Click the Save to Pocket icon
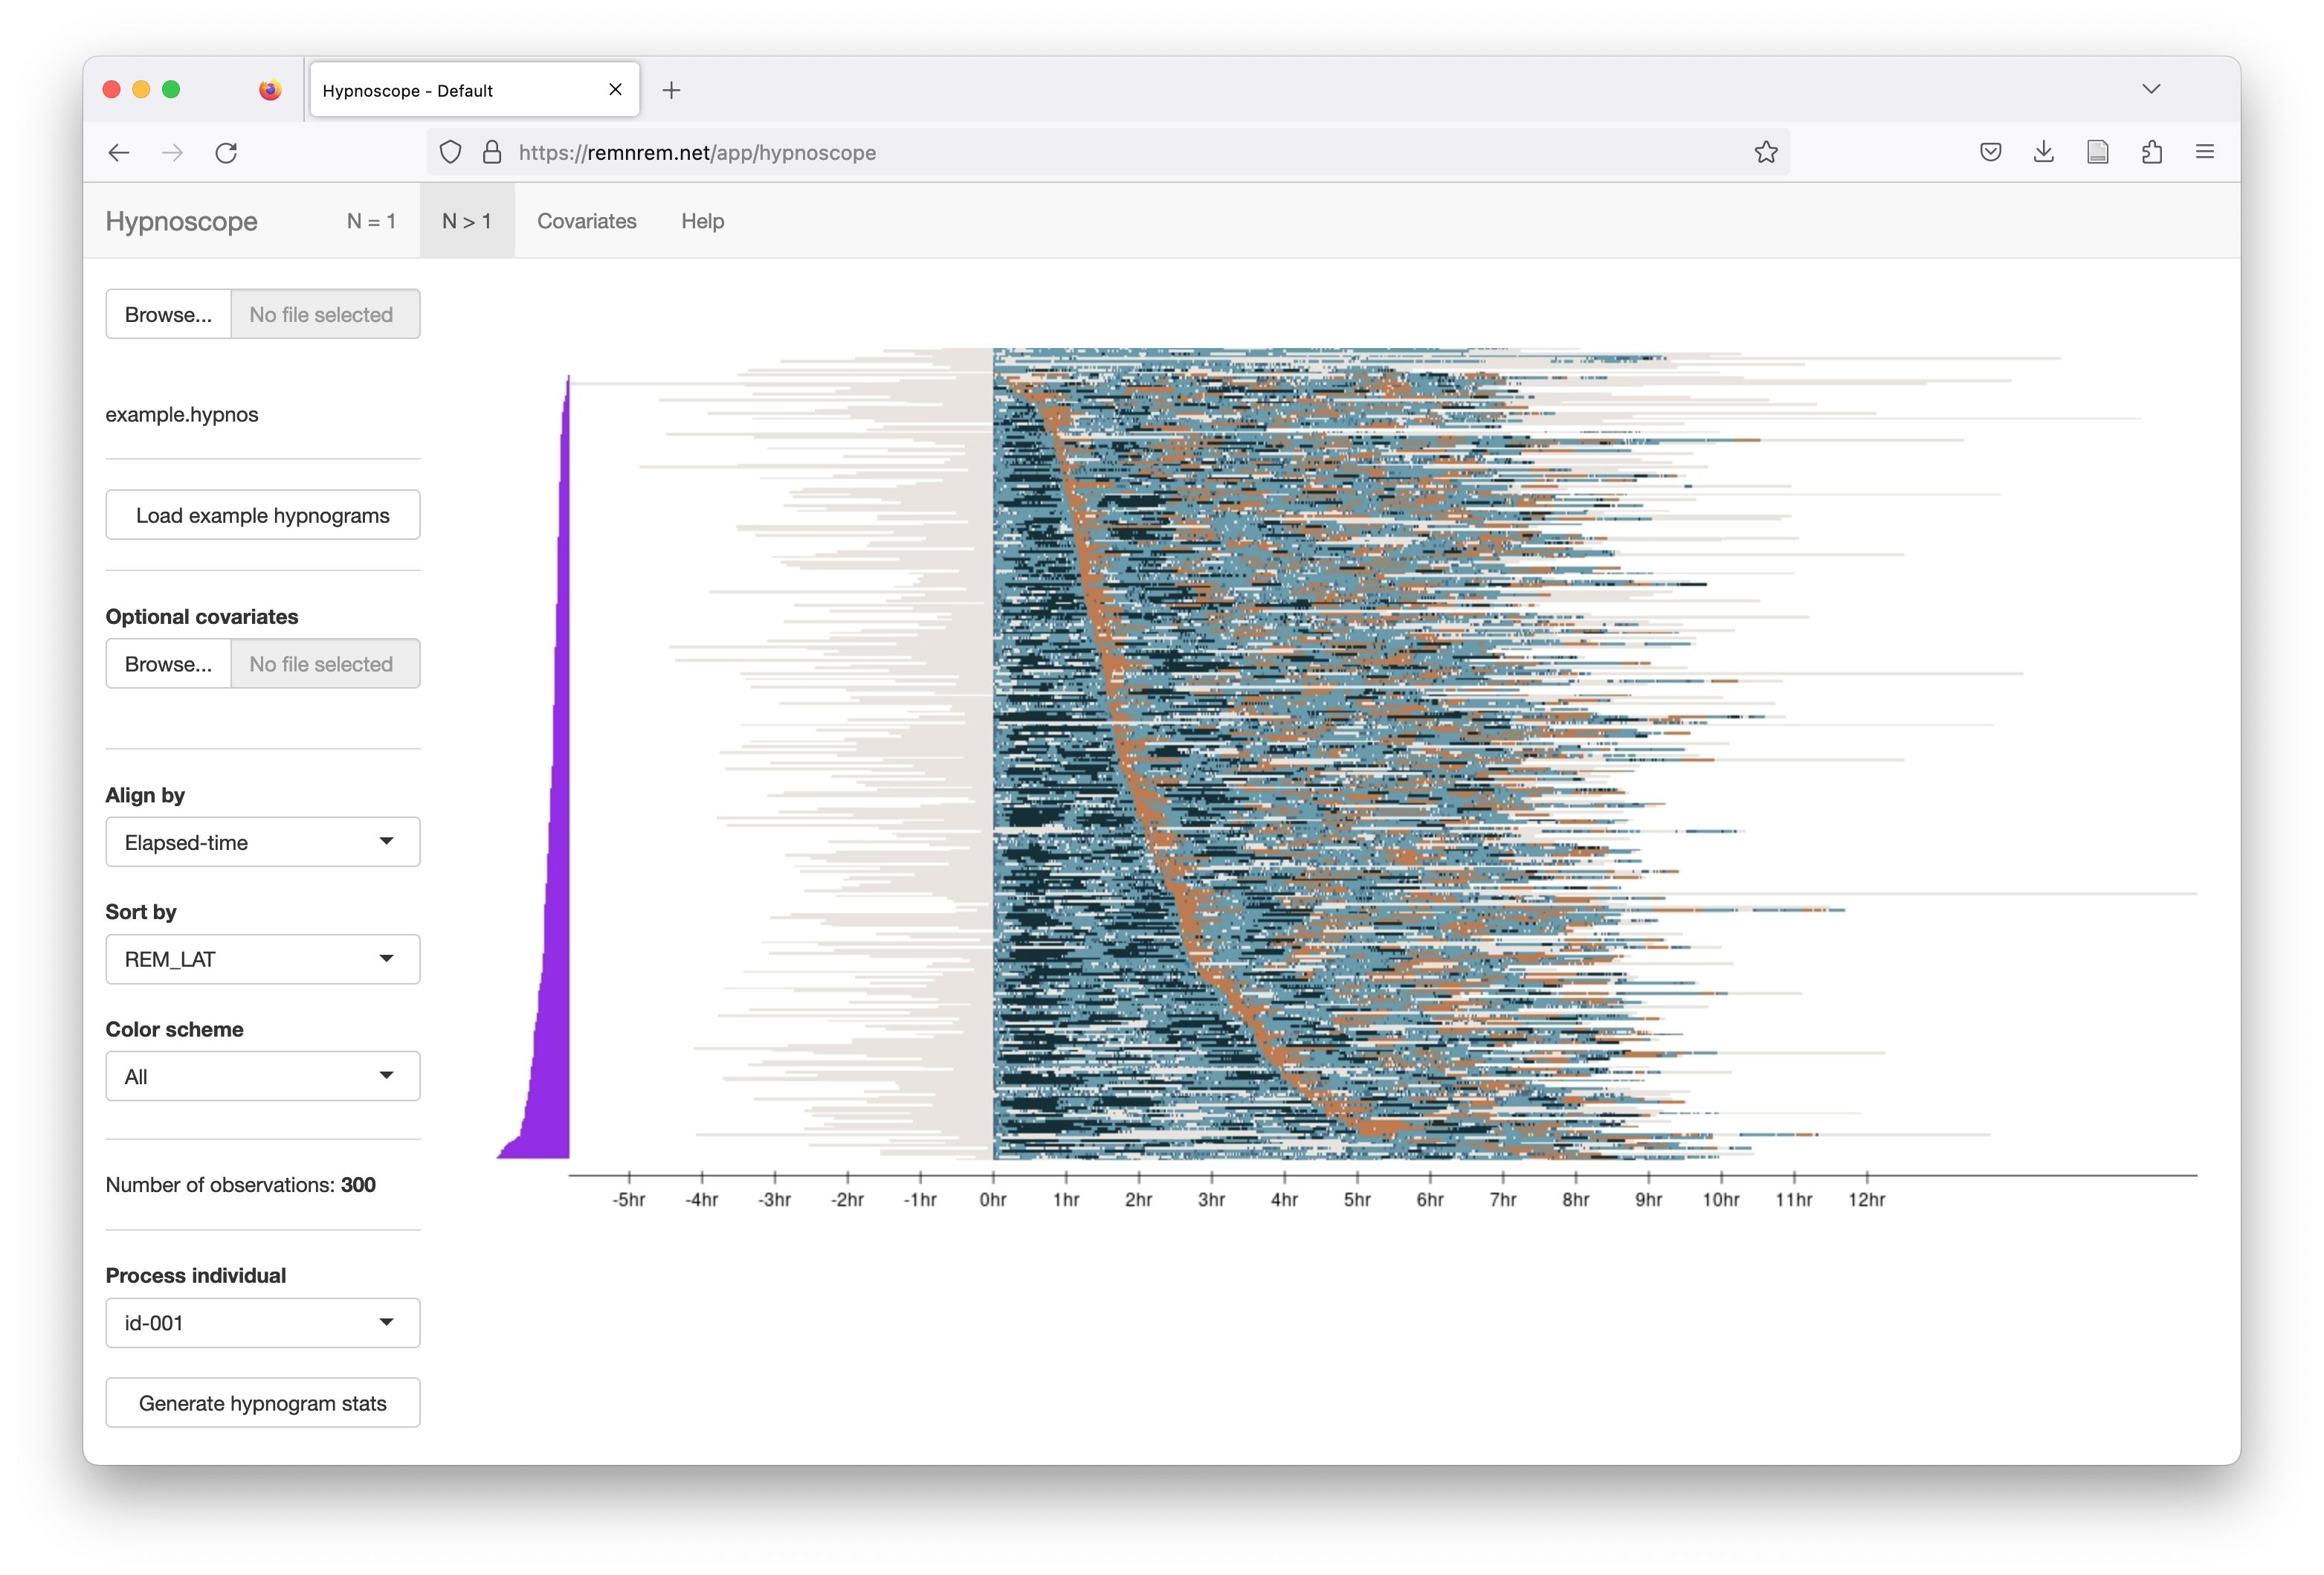 click(x=1990, y=152)
